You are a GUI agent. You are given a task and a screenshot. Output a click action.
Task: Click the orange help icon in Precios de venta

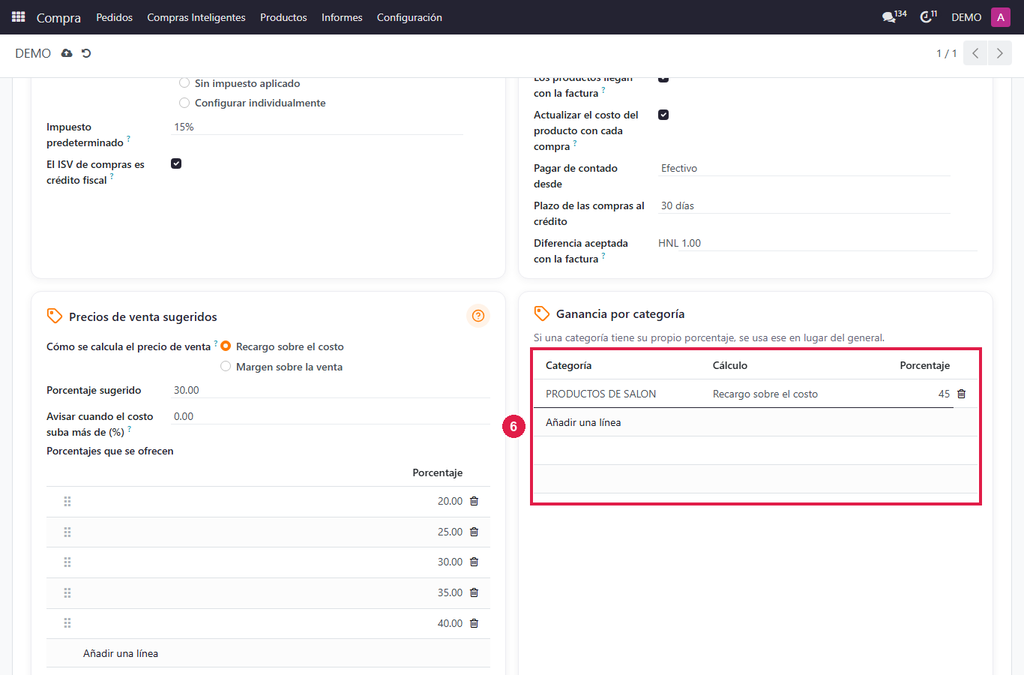pos(478,316)
